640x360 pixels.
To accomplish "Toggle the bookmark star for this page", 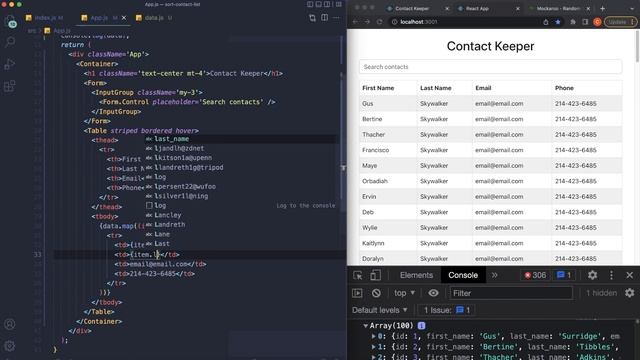I will 558,22.
